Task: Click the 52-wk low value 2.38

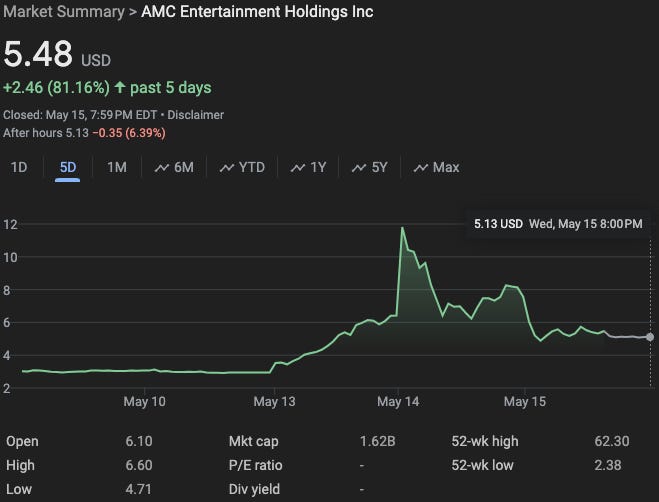Action: pyautogui.click(x=608, y=465)
